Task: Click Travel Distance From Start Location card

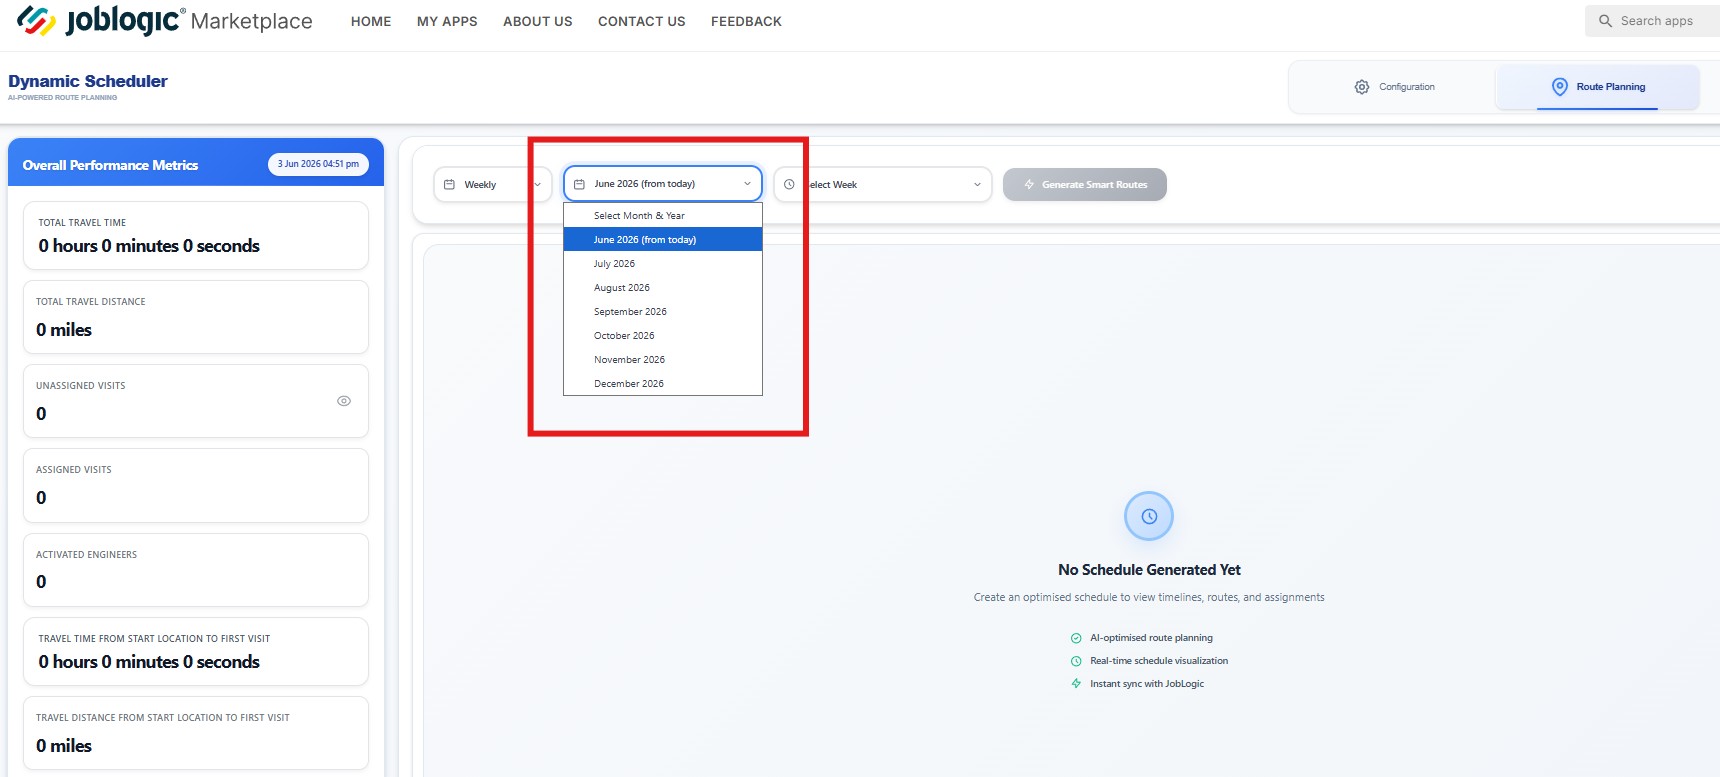Action: coord(196,733)
